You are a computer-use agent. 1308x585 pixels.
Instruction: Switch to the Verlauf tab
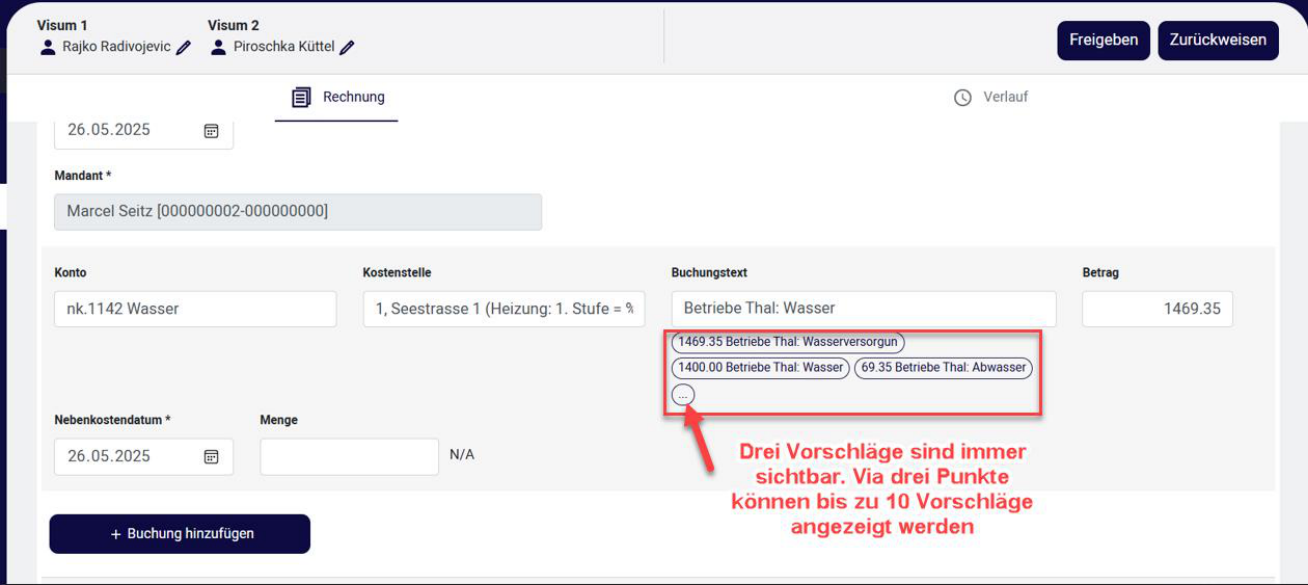(x=991, y=98)
